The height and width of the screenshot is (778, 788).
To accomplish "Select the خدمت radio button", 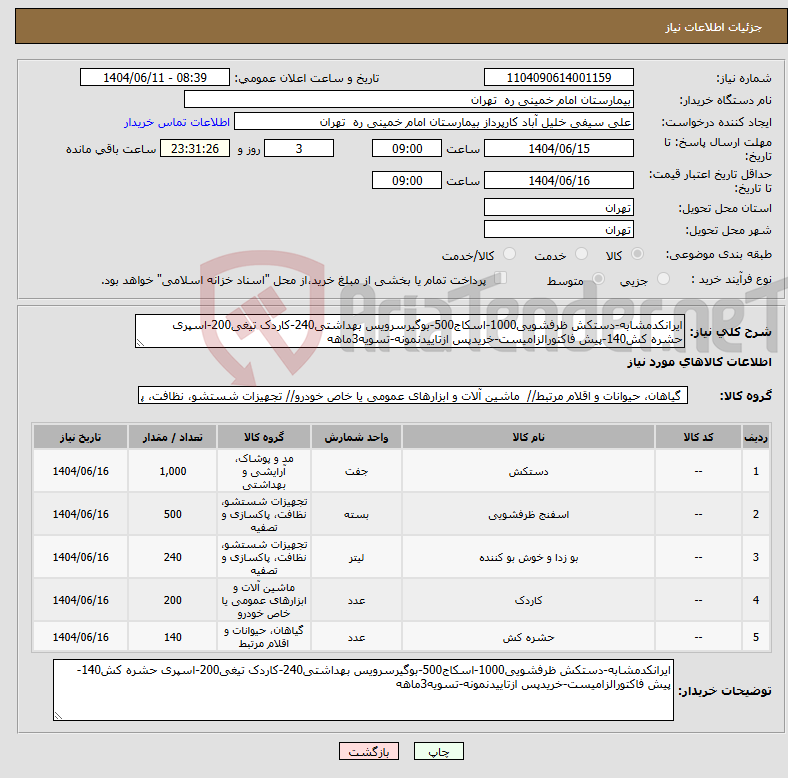I will click(581, 254).
